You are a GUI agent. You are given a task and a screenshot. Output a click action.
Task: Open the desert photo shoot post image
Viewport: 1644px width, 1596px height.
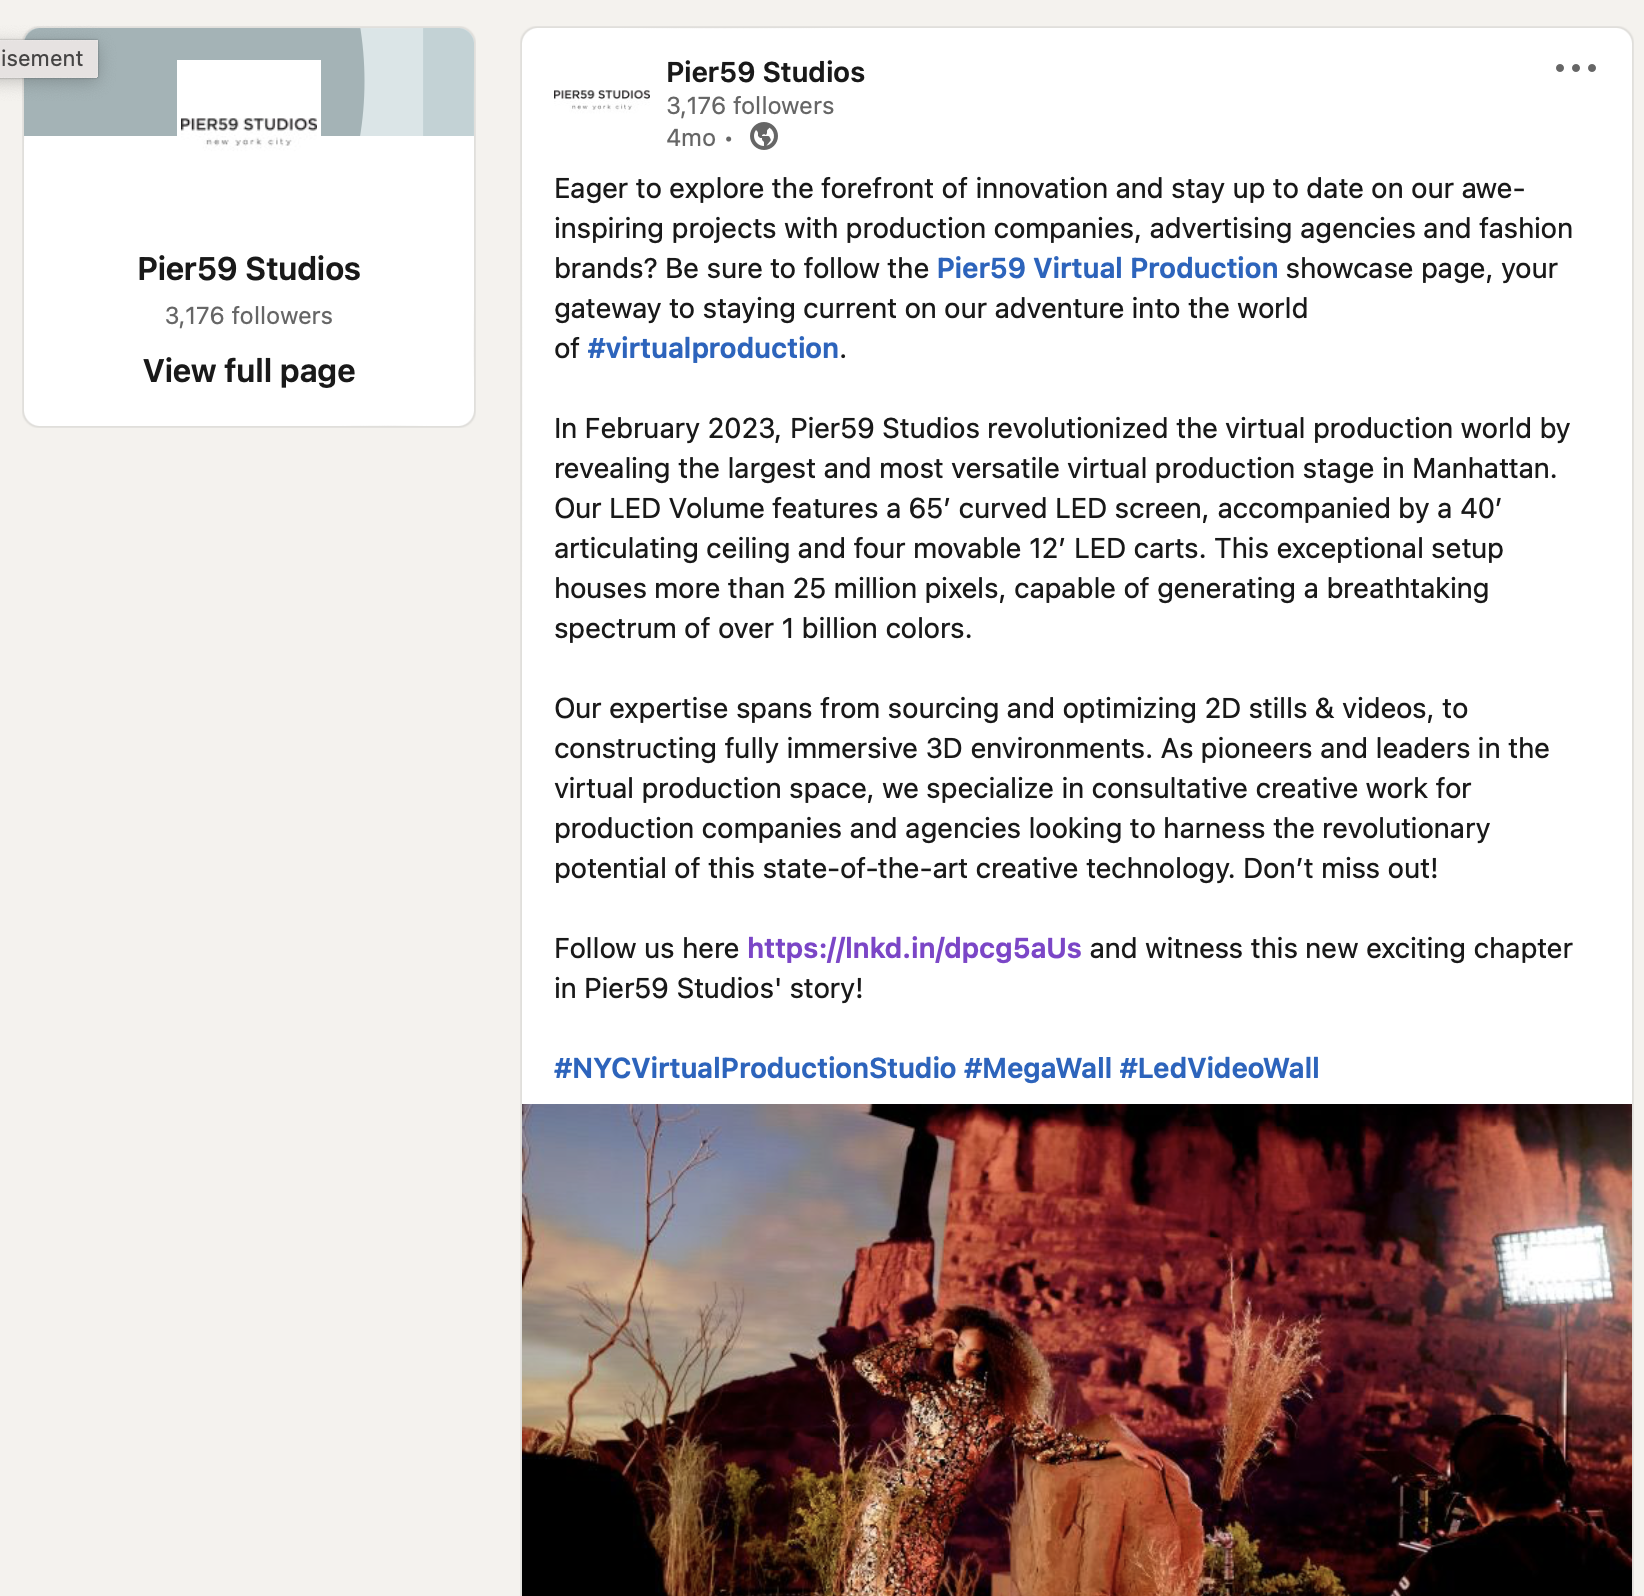tap(1077, 1350)
